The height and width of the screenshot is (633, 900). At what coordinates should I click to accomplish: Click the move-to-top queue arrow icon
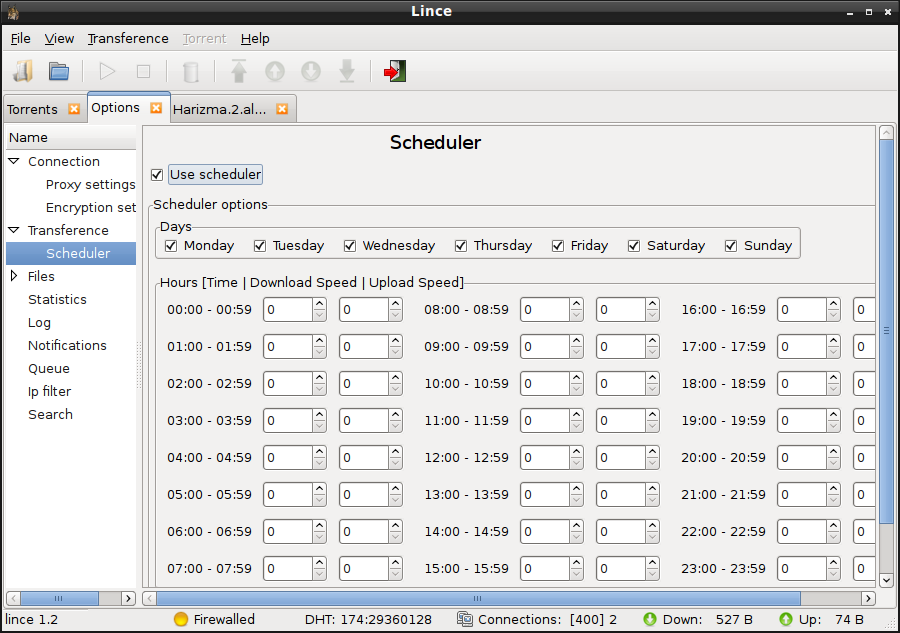(x=239, y=71)
